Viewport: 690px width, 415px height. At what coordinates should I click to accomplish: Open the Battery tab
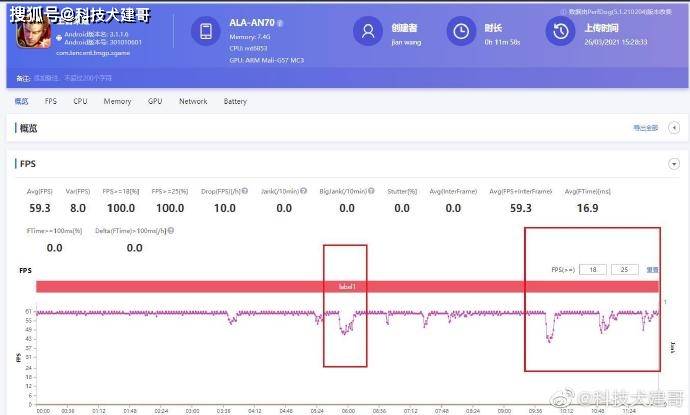235,101
